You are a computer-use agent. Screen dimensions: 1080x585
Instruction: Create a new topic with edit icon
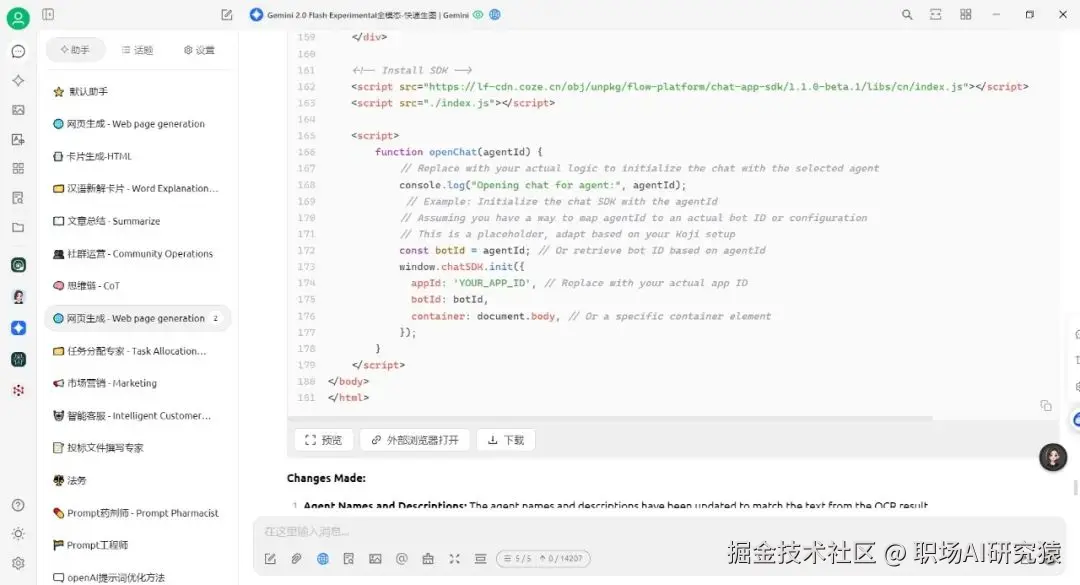coord(227,14)
